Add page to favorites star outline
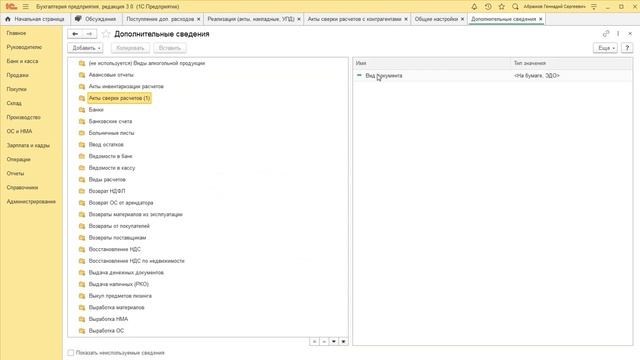The width and height of the screenshot is (640, 360). 106,34
